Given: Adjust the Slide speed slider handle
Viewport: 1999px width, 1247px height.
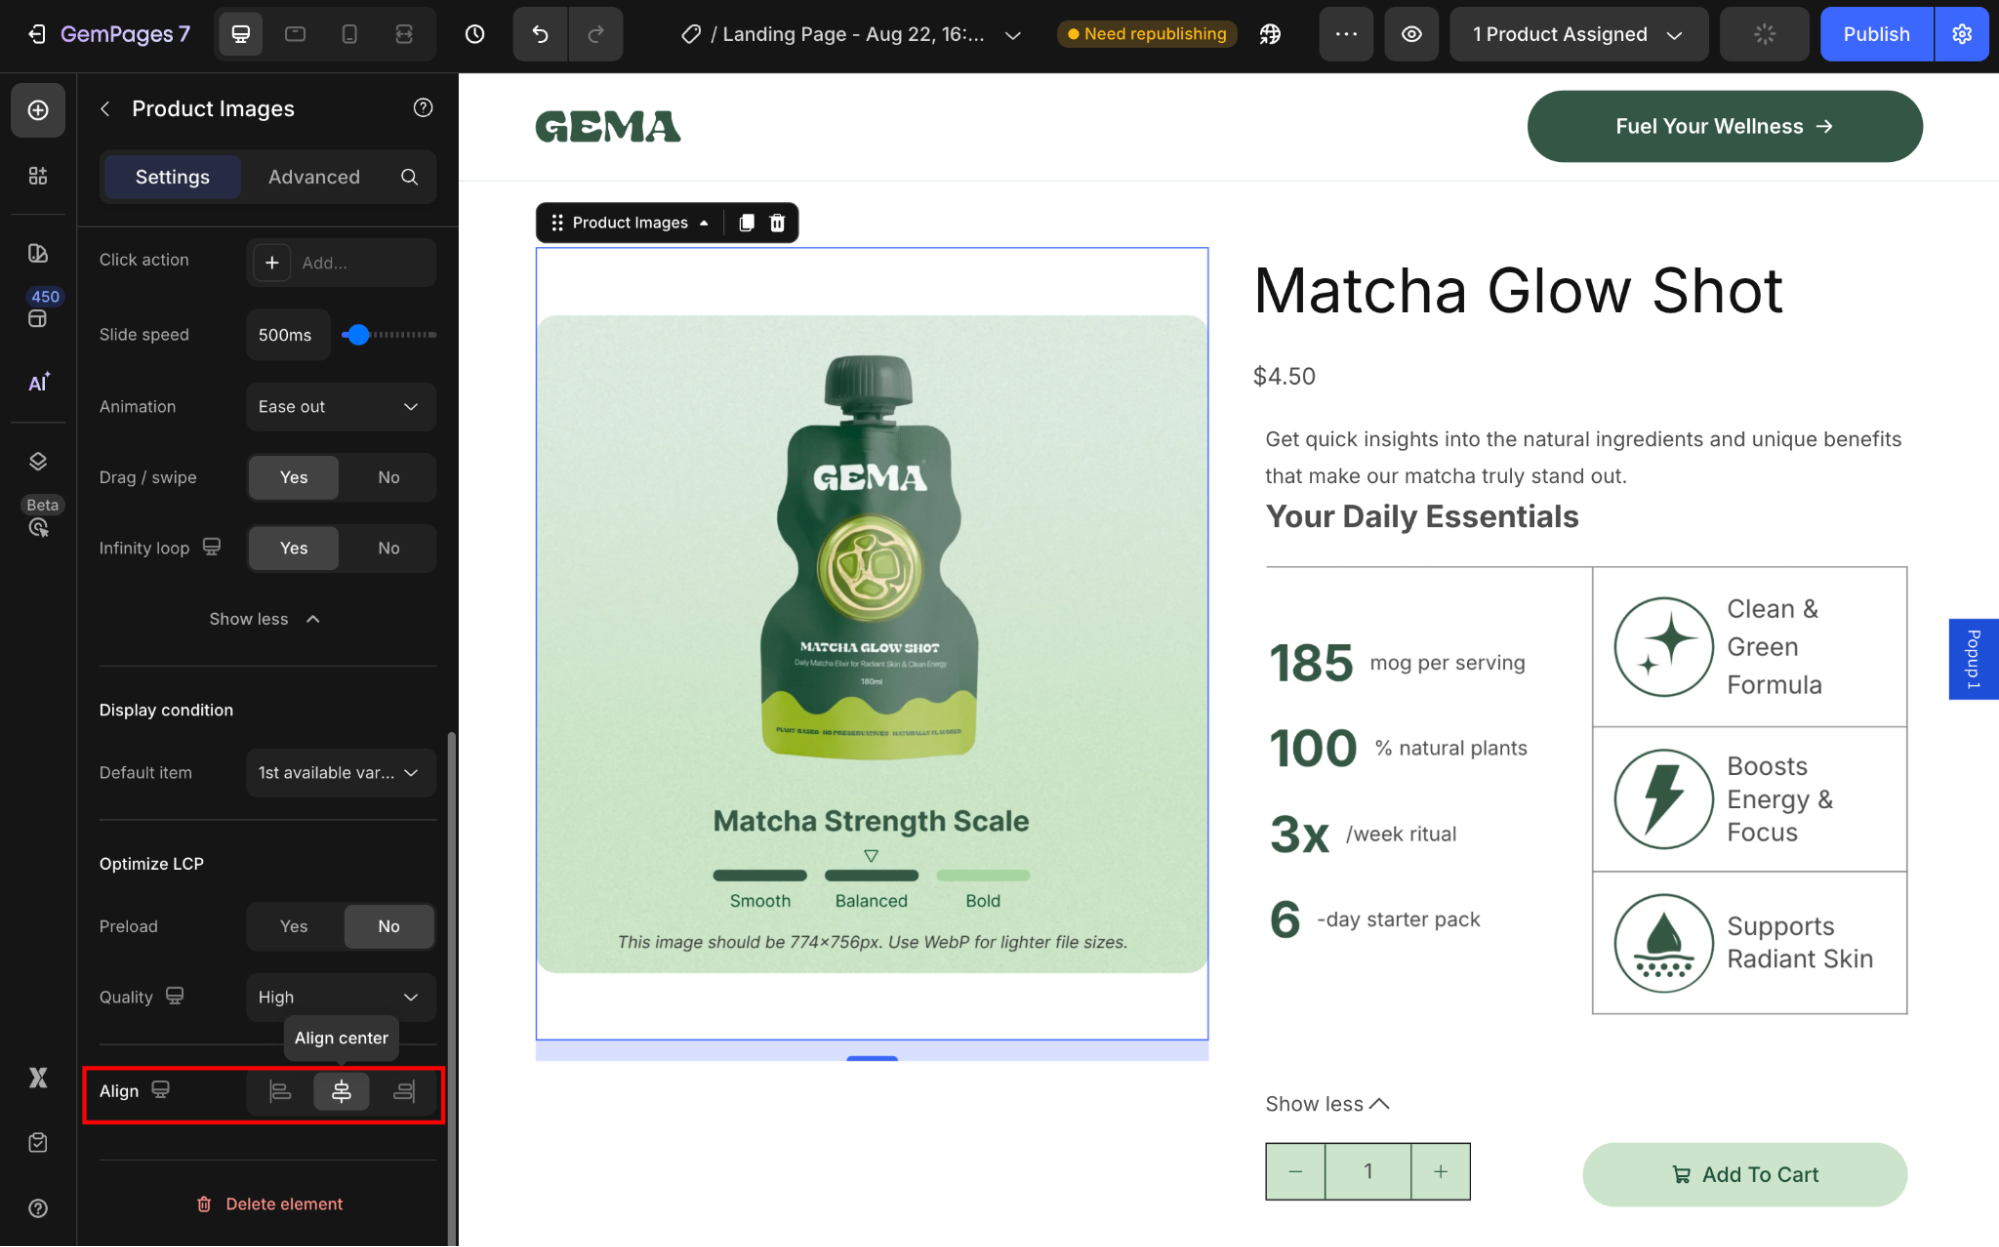Looking at the screenshot, I should pyautogui.click(x=357, y=335).
